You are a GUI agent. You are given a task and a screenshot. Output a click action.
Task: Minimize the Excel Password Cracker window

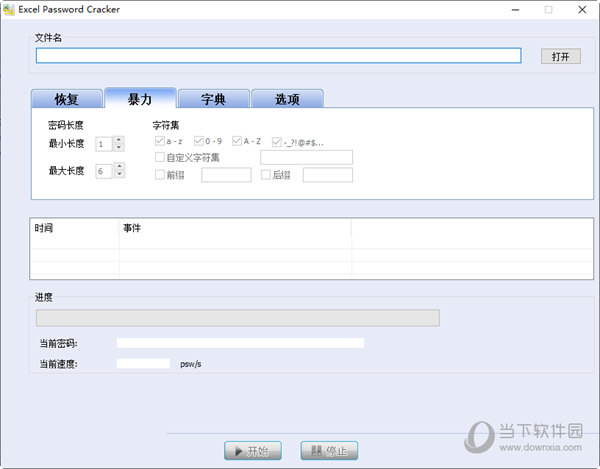[515, 10]
